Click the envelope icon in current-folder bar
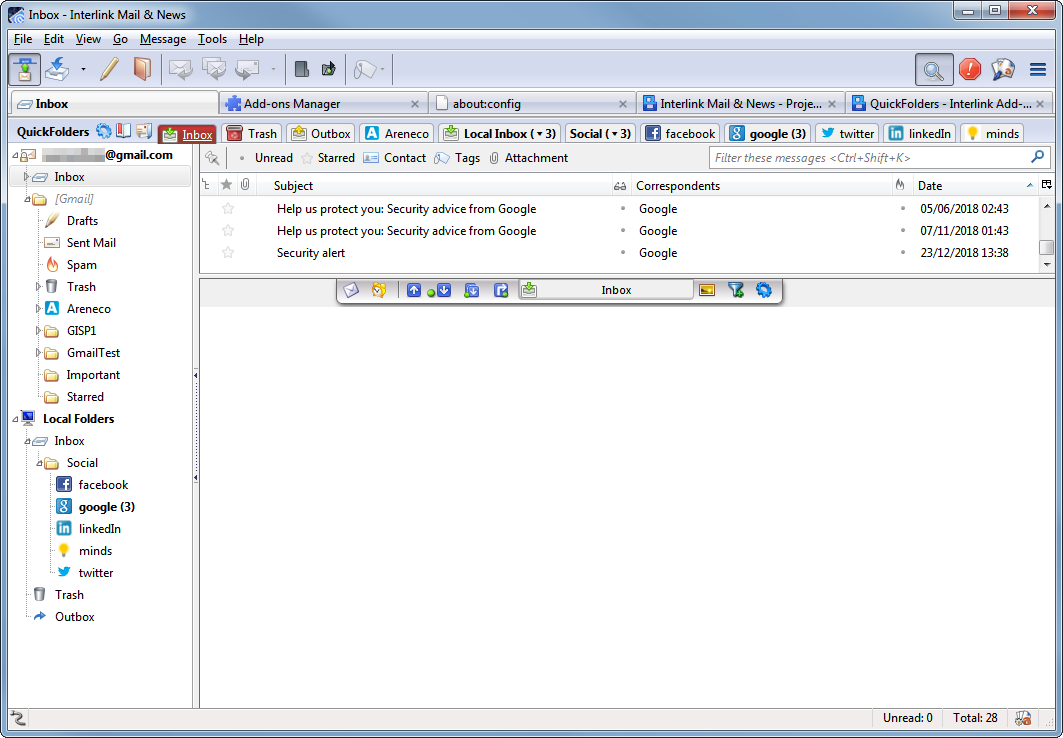The width and height of the screenshot is (1063, 738). coord(350,290)
